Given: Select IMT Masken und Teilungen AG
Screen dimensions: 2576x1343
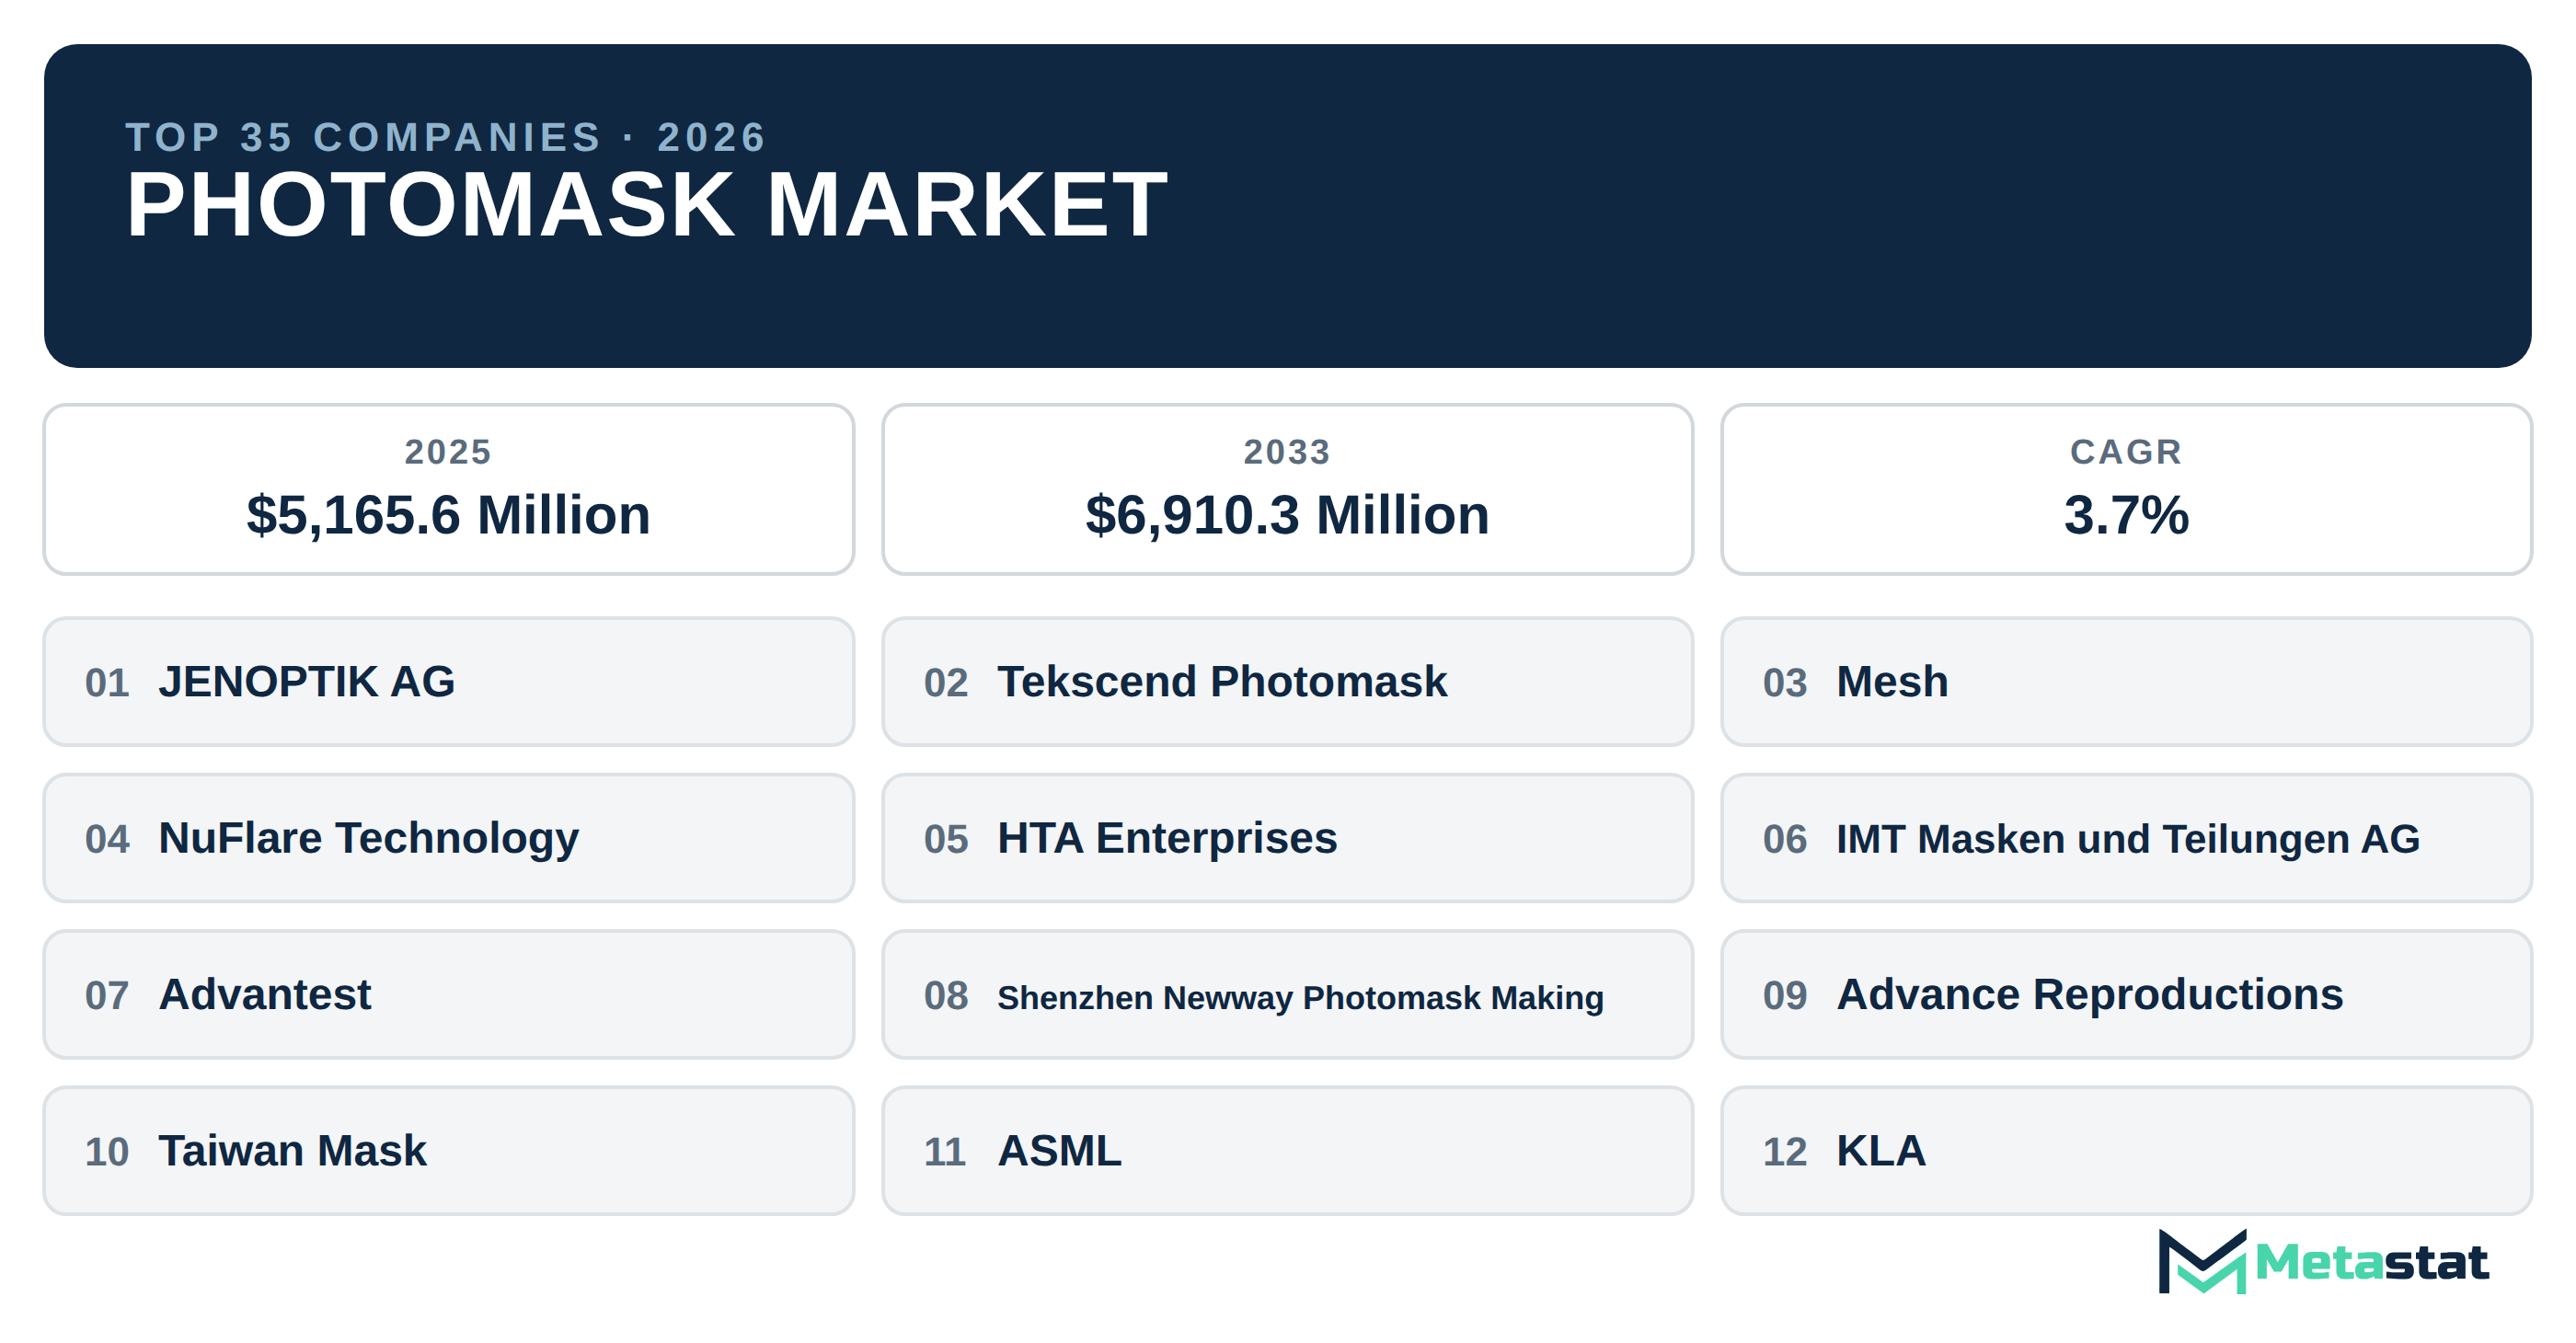Looking at the screenshot, I should pos(2127,838).
